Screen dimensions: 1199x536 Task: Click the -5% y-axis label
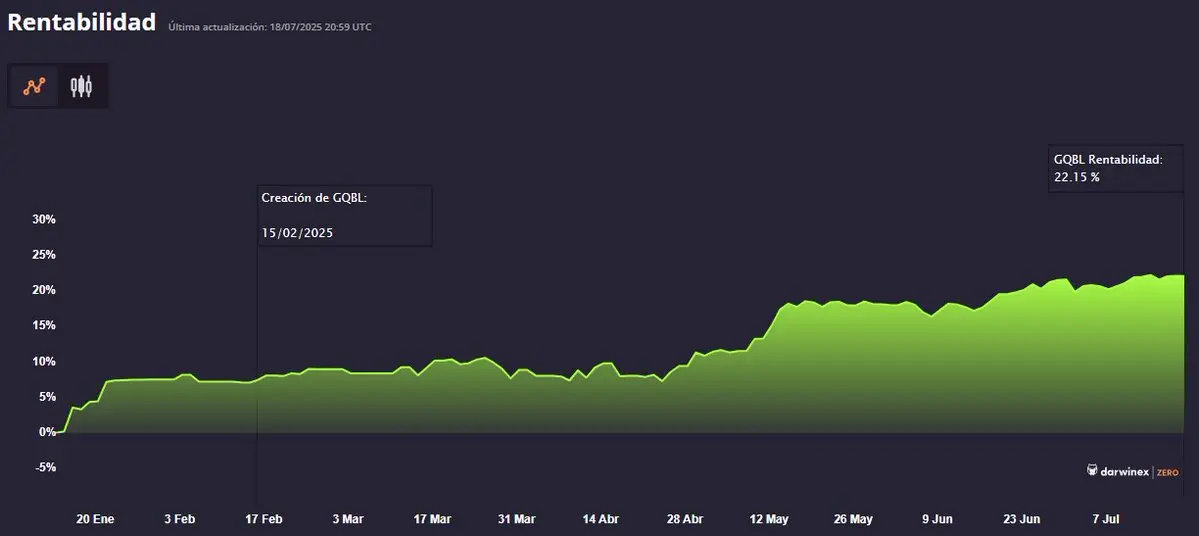tap(45, 466)
